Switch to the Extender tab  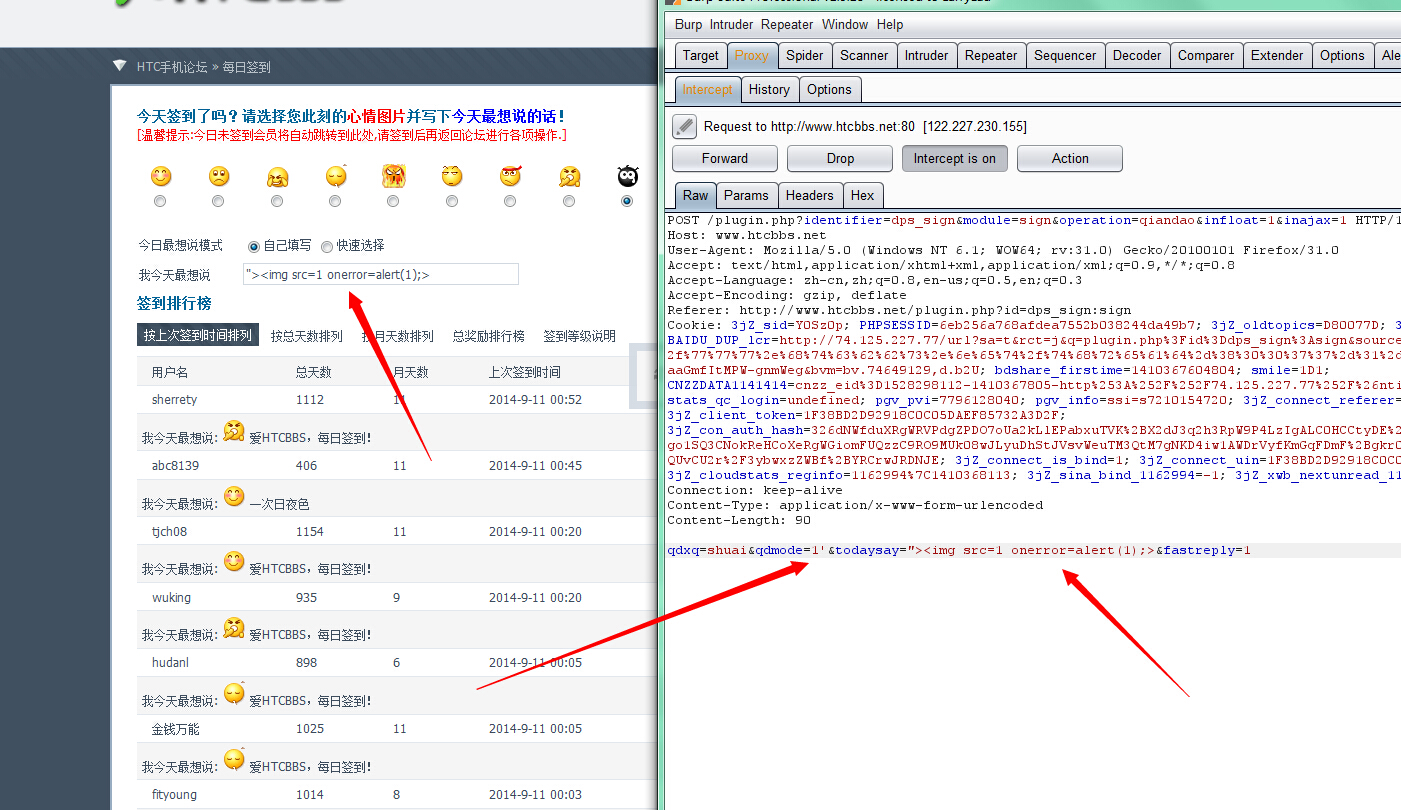tap(1277, 56)
